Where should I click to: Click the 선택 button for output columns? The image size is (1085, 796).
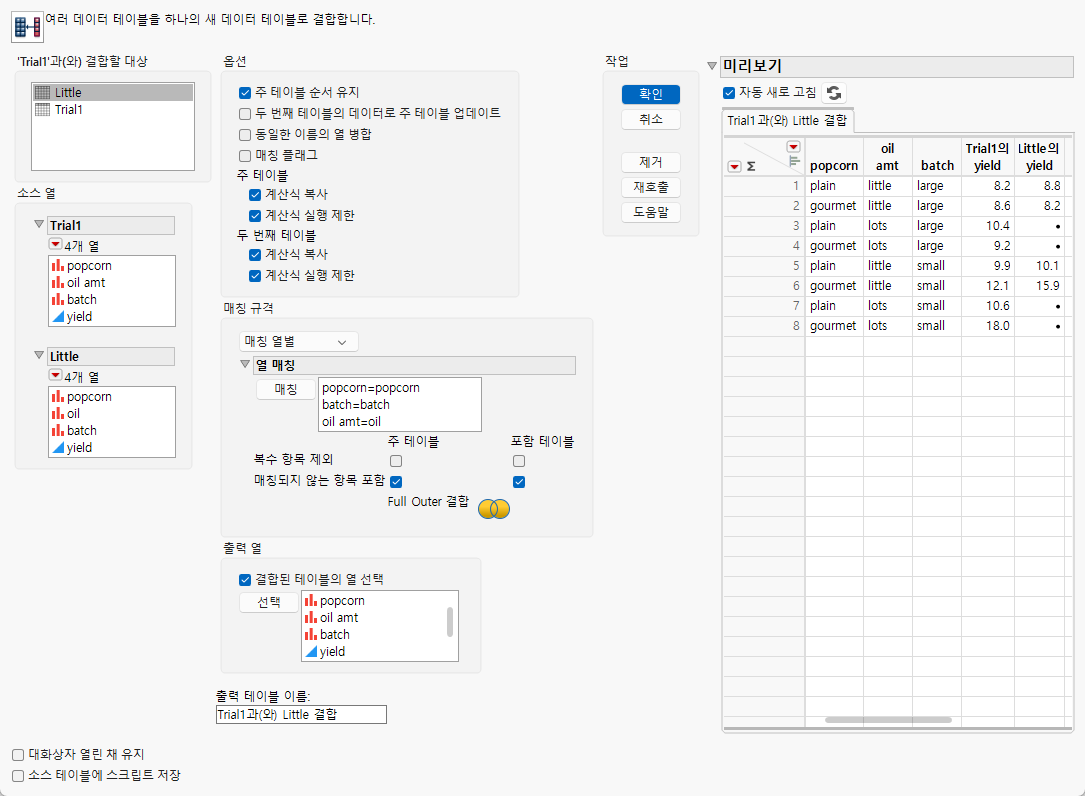click(x=268, y=602)
